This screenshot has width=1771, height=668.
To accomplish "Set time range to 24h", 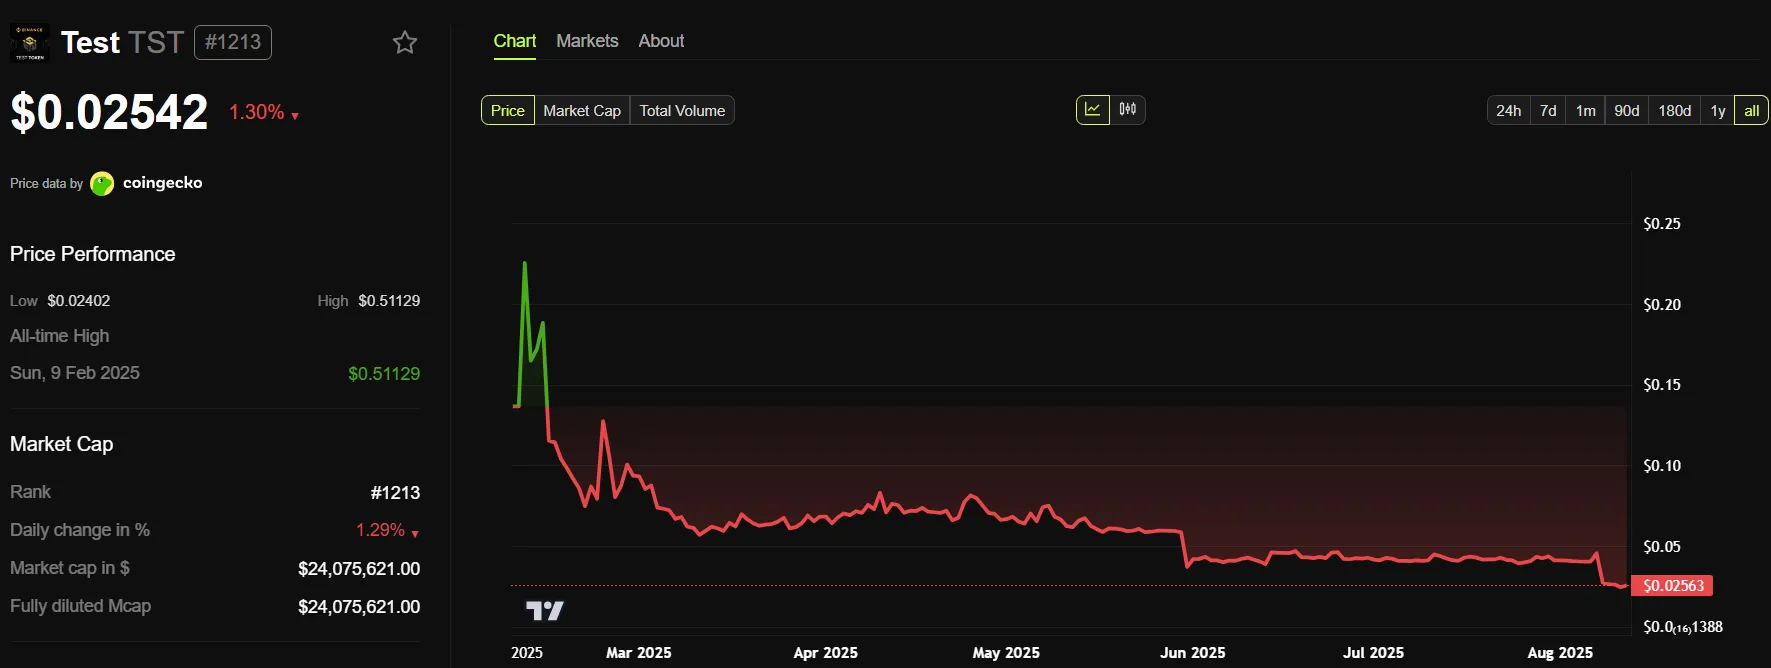I will (1508, 111).
